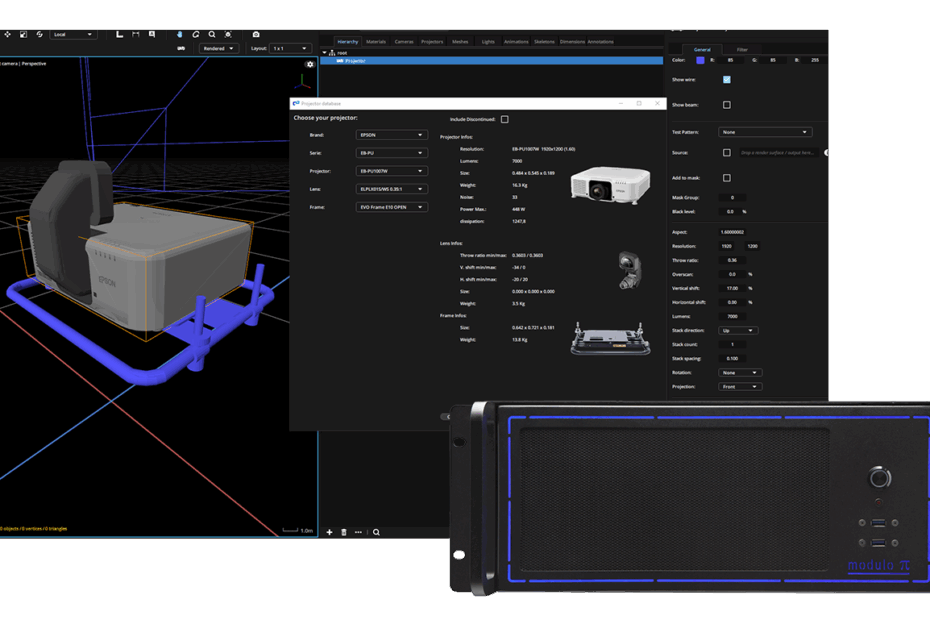Click the axis orientation gizmo in viewport
The height and width of the screenshot is (620, 930).
coord(302,82)
